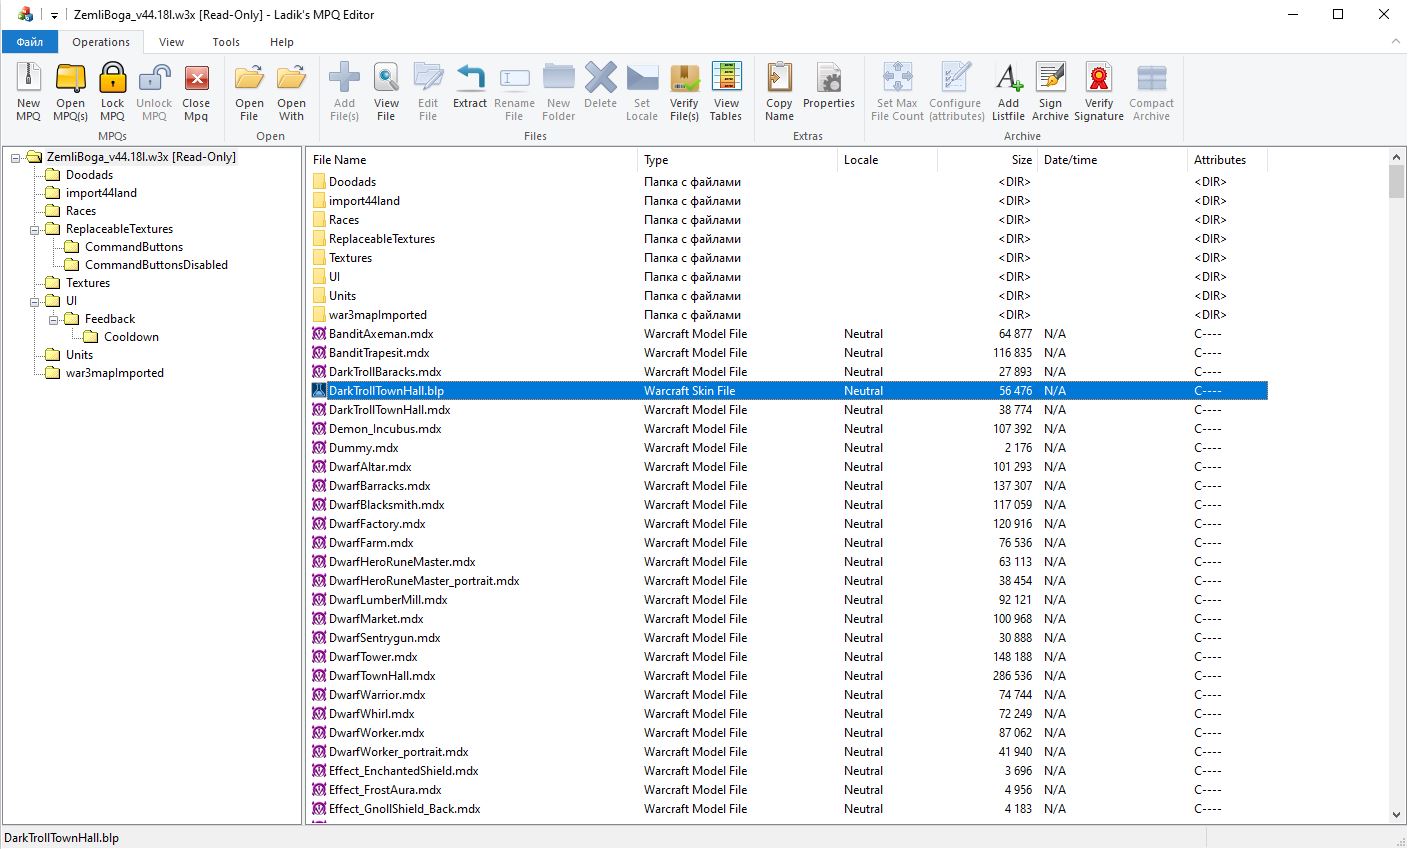
Task: Collapse the ribbon with the chevron
Action: (1396, 42)
